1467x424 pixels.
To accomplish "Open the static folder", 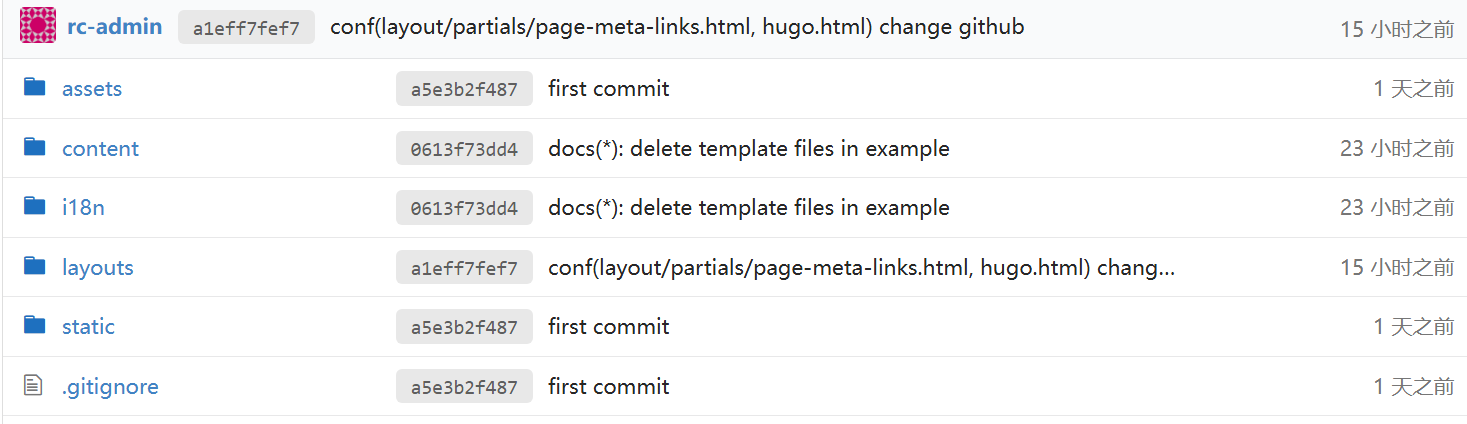I will [x=88, y=327].
